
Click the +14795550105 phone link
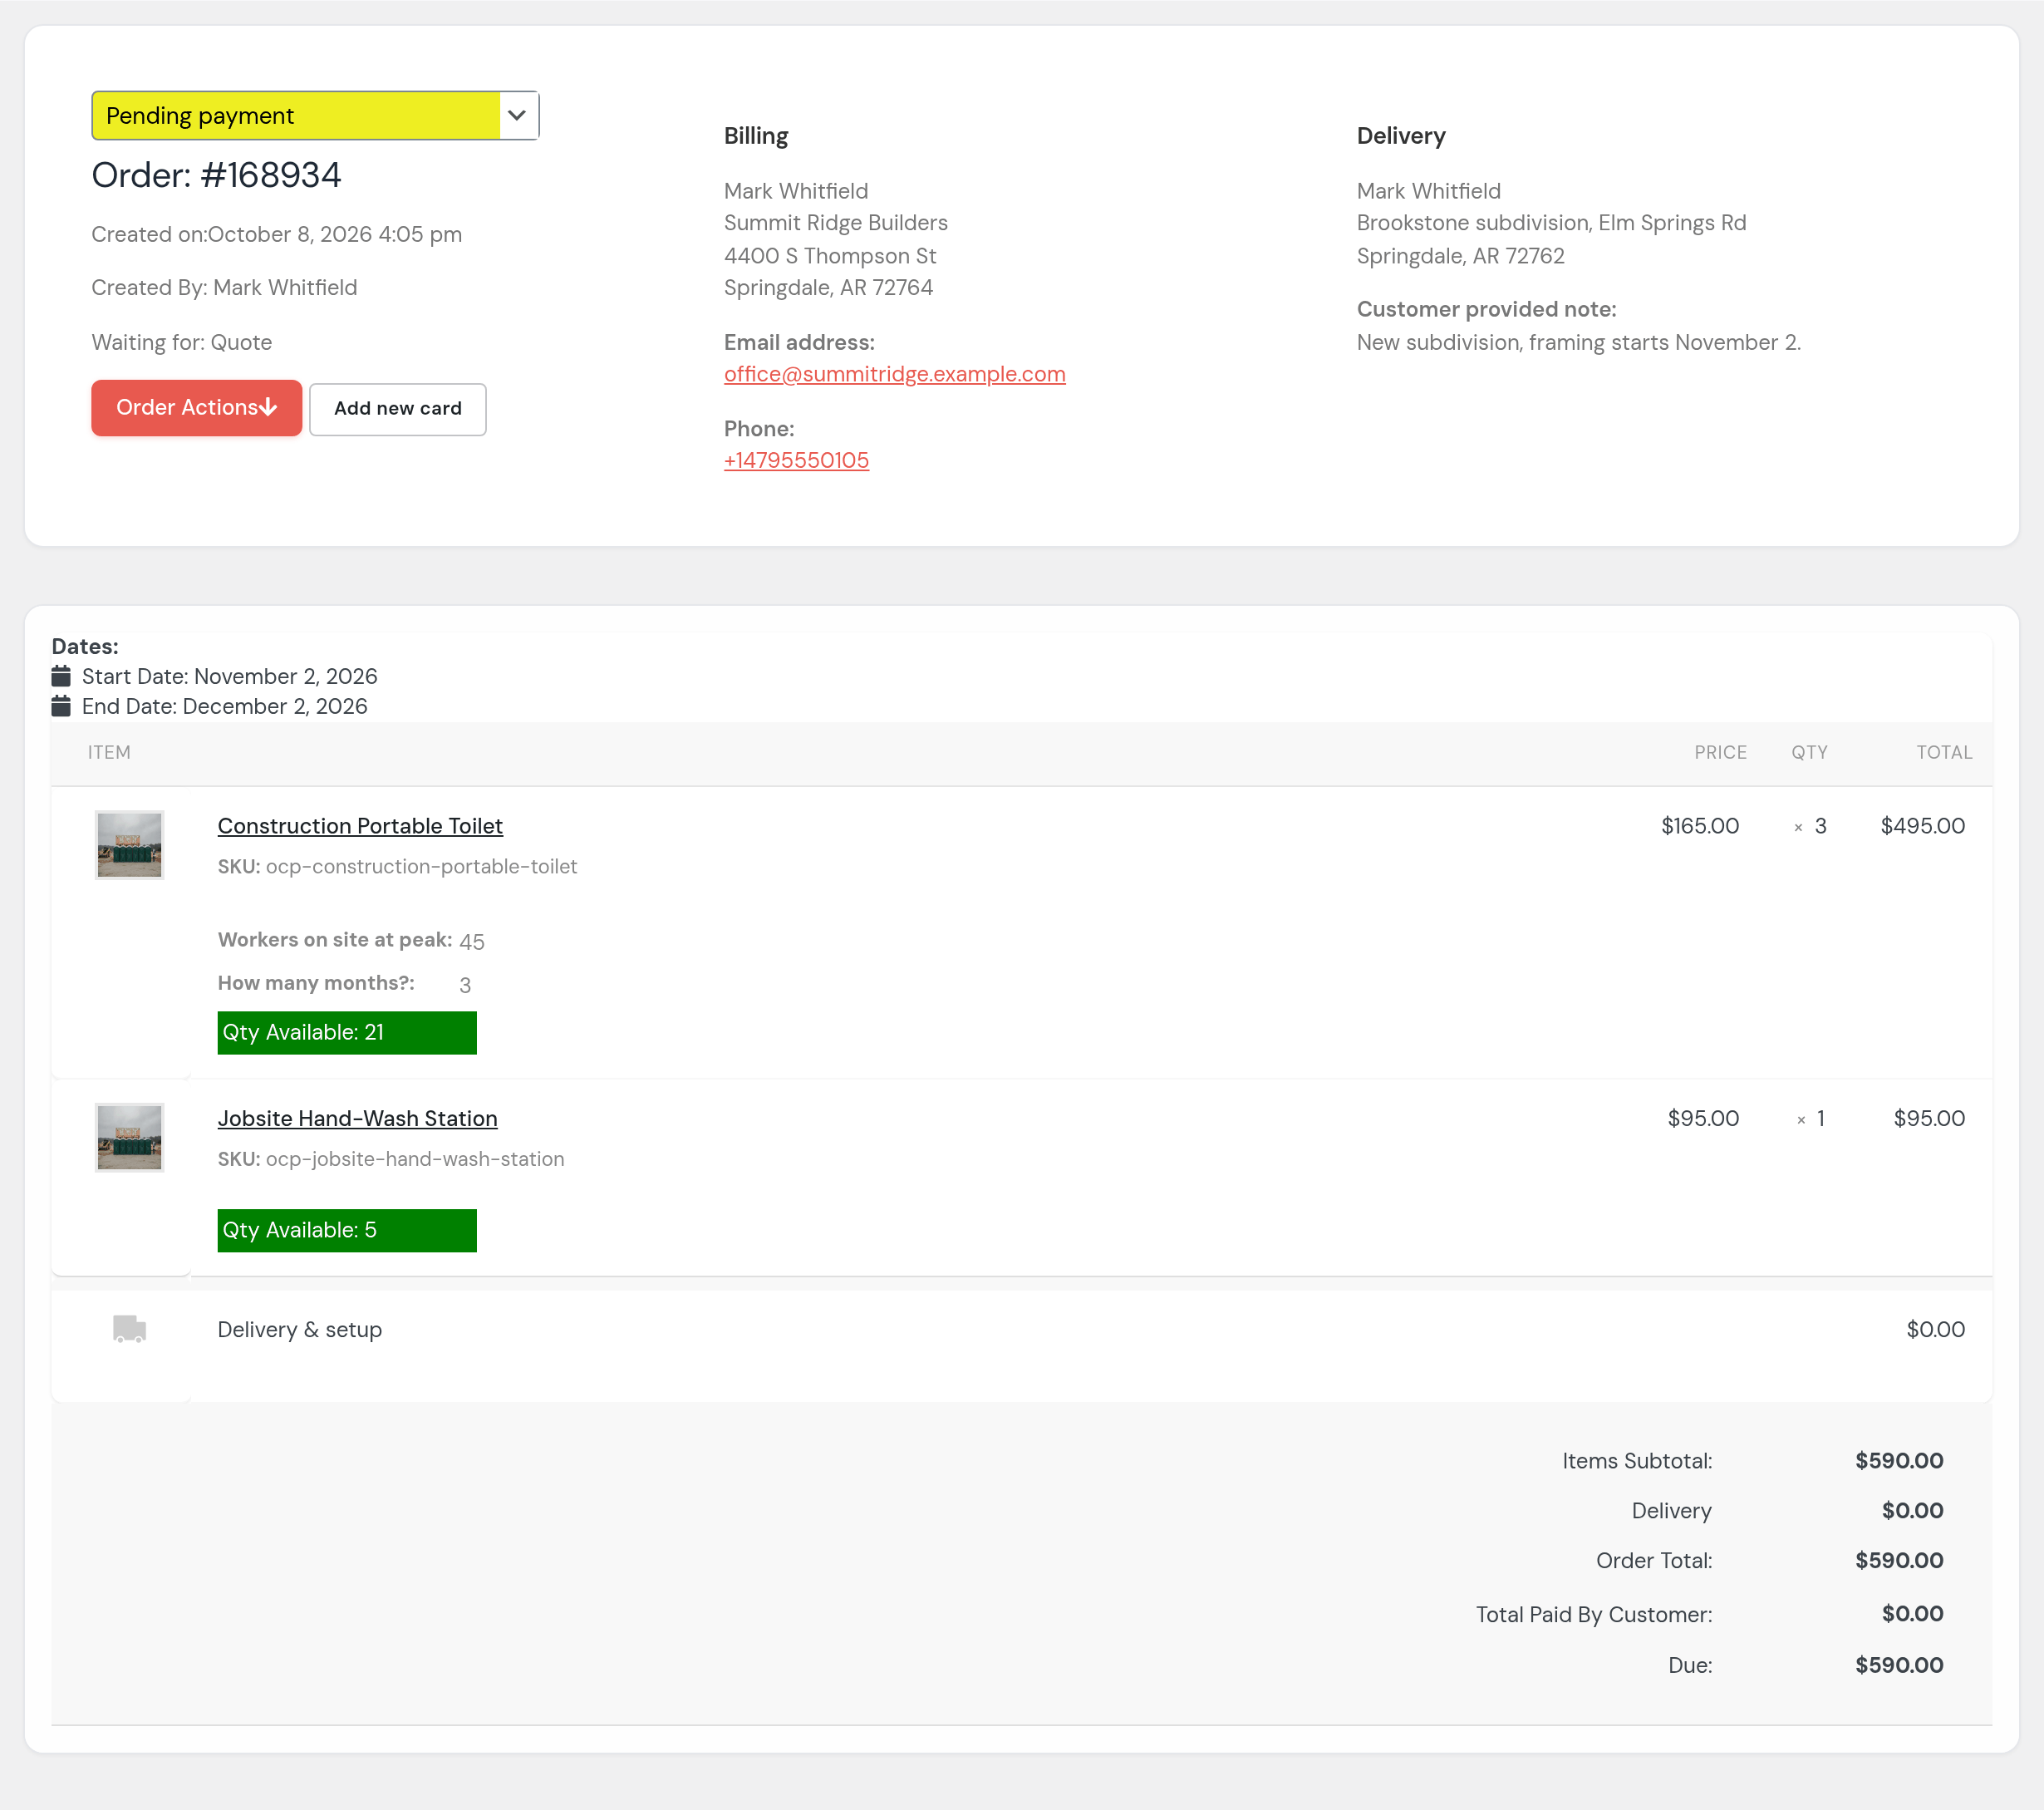click(x=796, y=460)
